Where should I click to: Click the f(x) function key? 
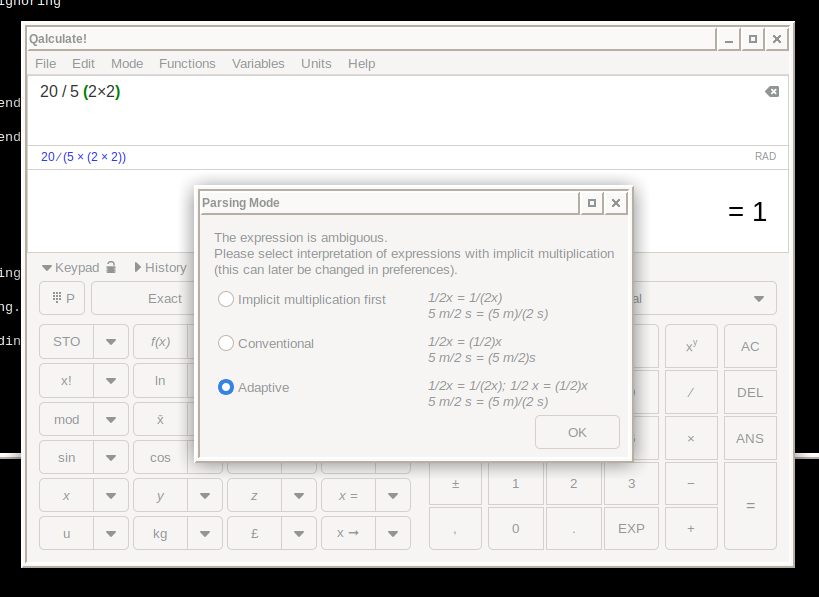[160, 342]
